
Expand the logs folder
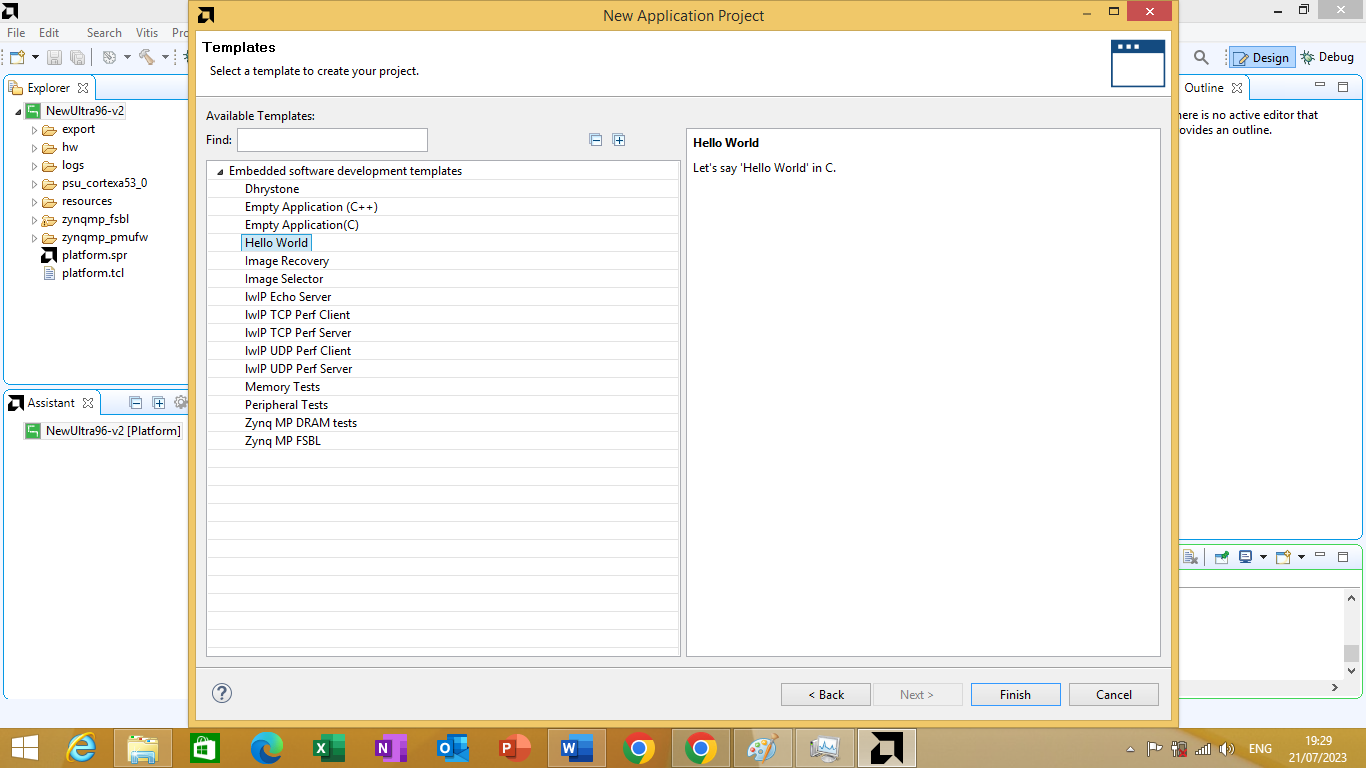tap(34, 166)
